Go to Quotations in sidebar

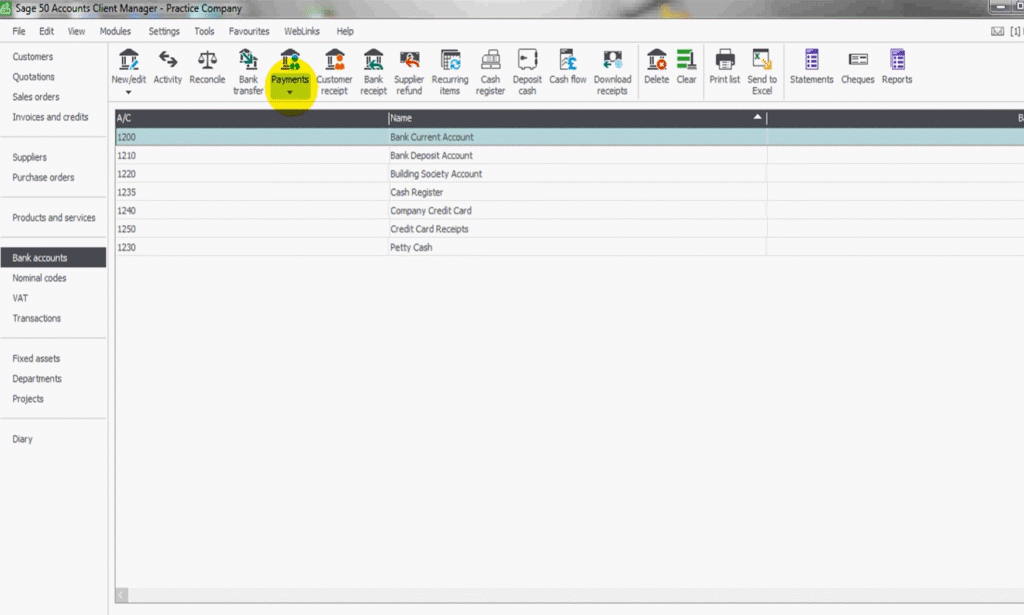point(33,77)
